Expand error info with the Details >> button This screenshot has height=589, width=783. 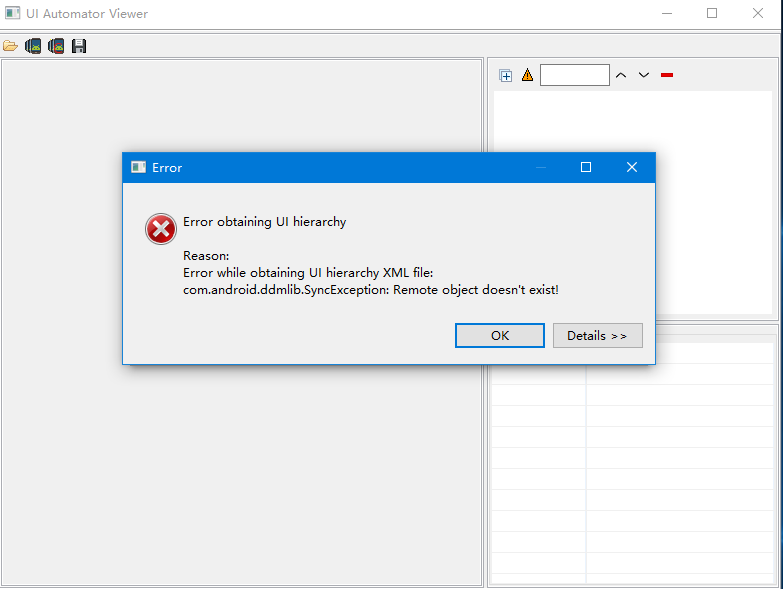click(x=598, y=335)
